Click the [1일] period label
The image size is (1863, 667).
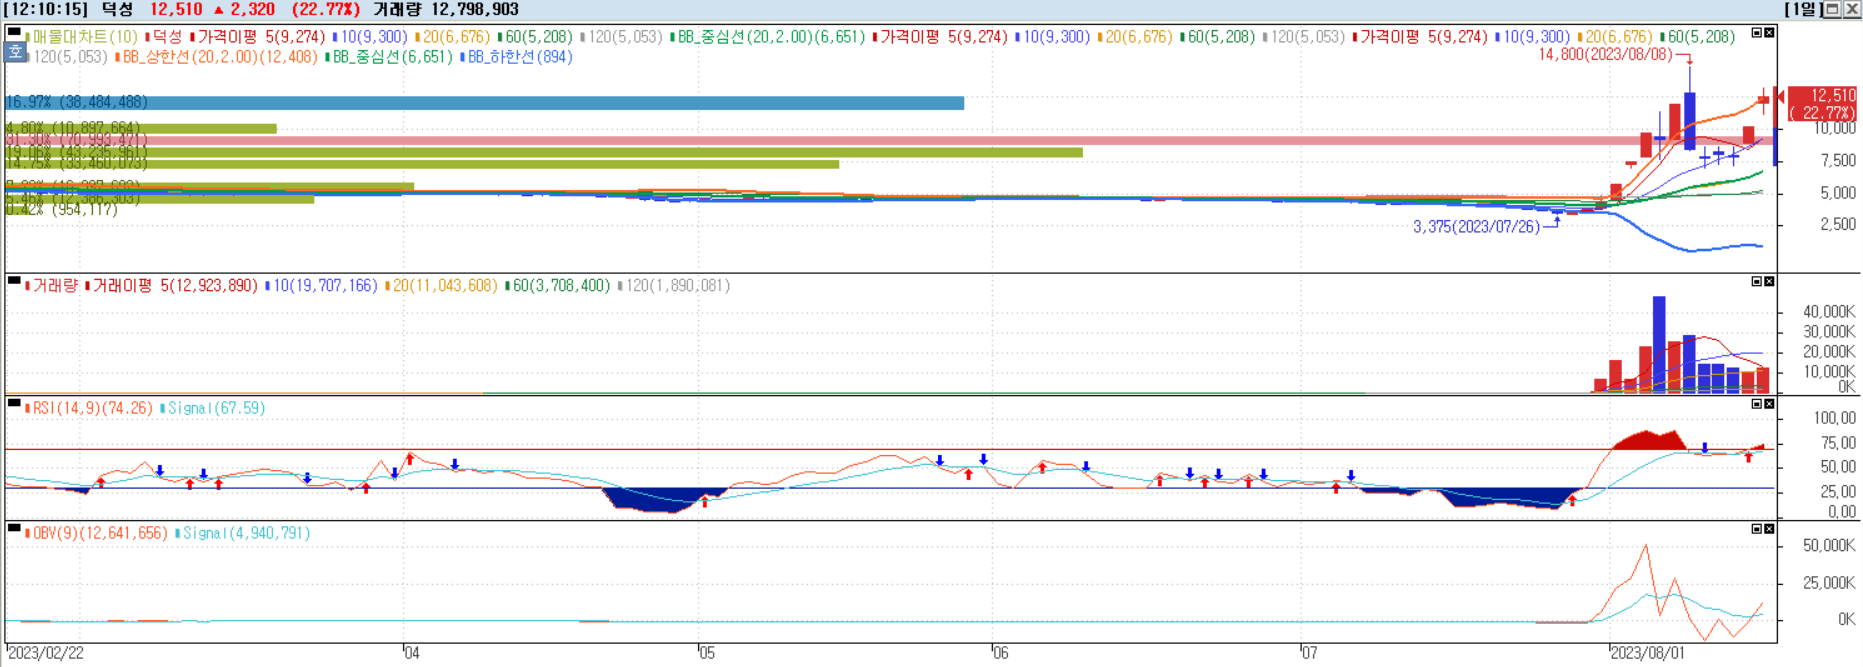pyautogui.click(x=1803, y=9)
